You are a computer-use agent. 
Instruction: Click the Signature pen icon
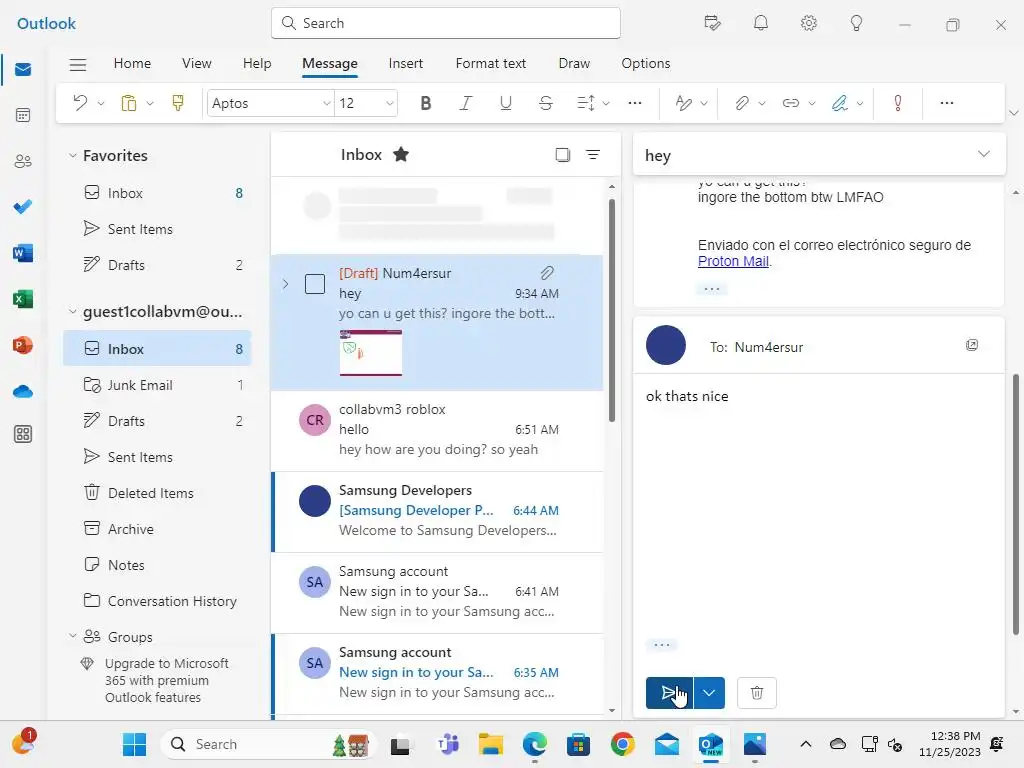click(x=839, y=103)
